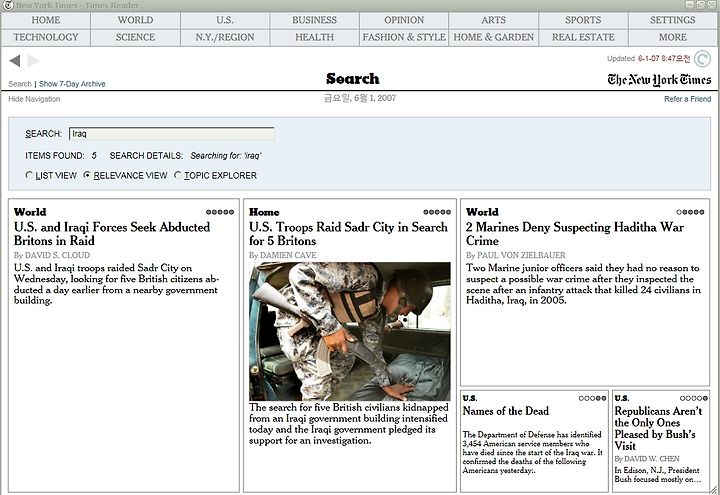Screen dimensions: 720x495
Task: Select the List View radio button
Action: (29, 175)
